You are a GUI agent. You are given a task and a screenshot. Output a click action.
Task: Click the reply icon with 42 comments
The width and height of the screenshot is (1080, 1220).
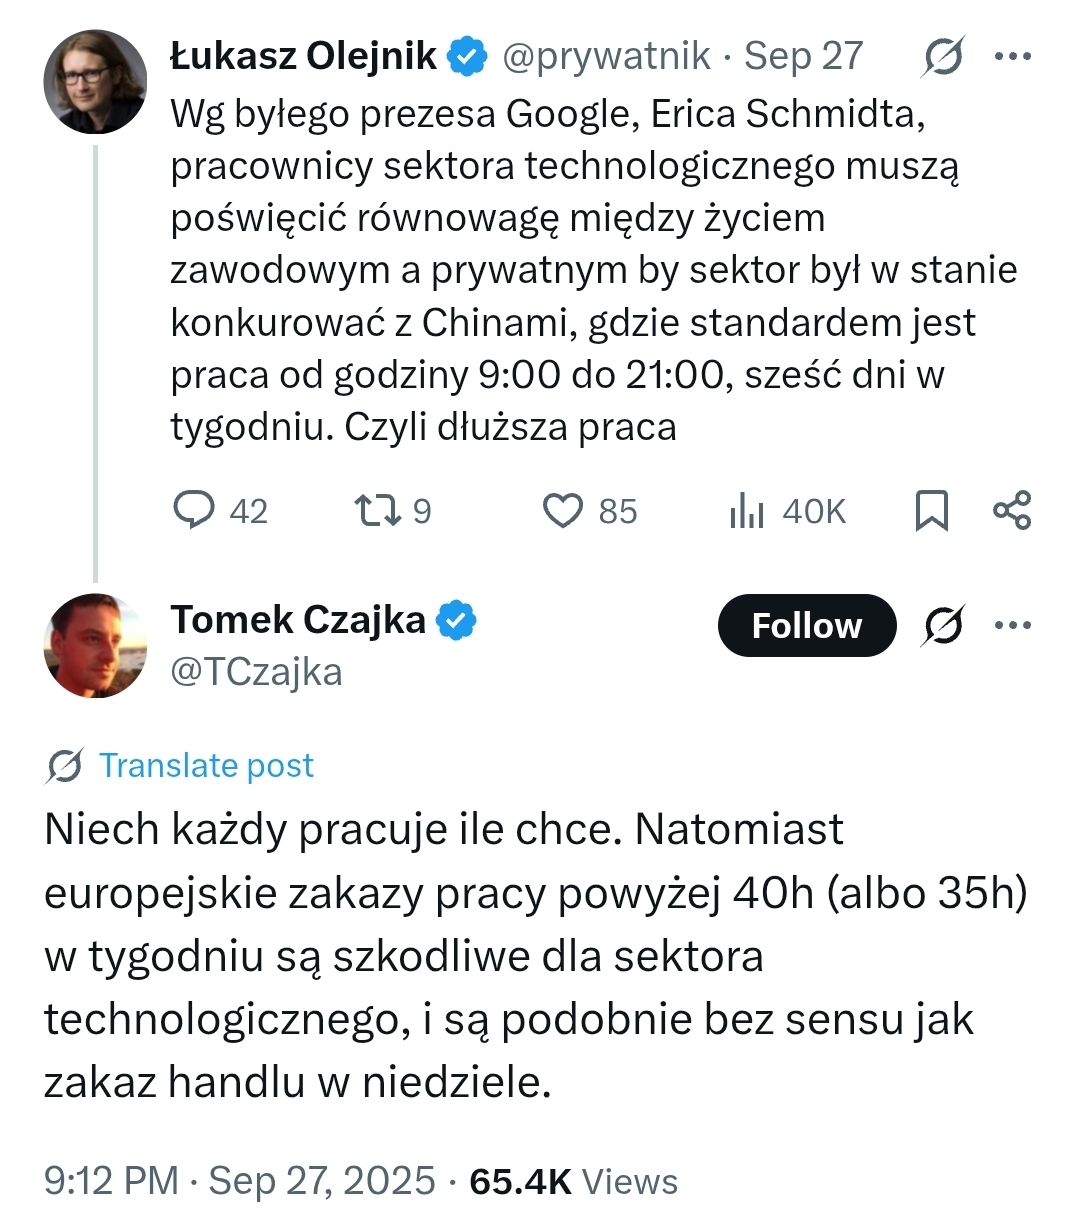coord(195,510)
